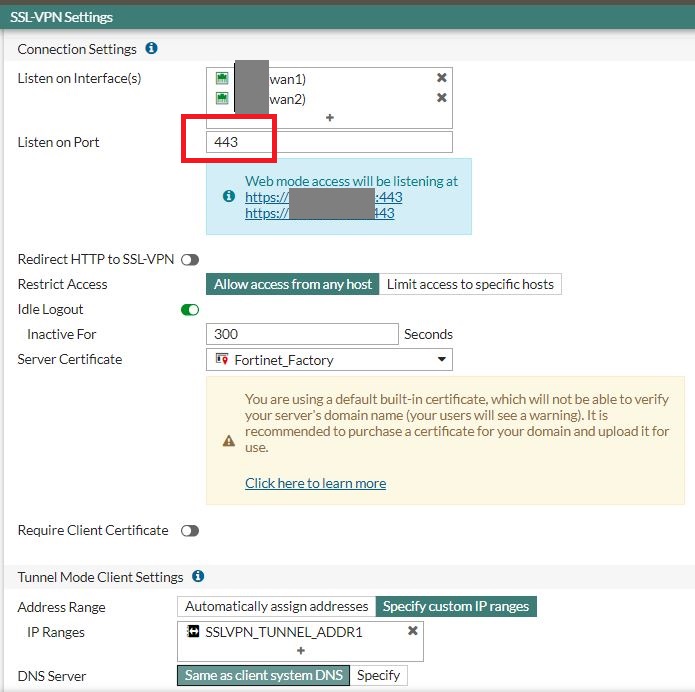Click the wan1 interface port icon
Screen dimensions: 695x692
coord(222,78)
